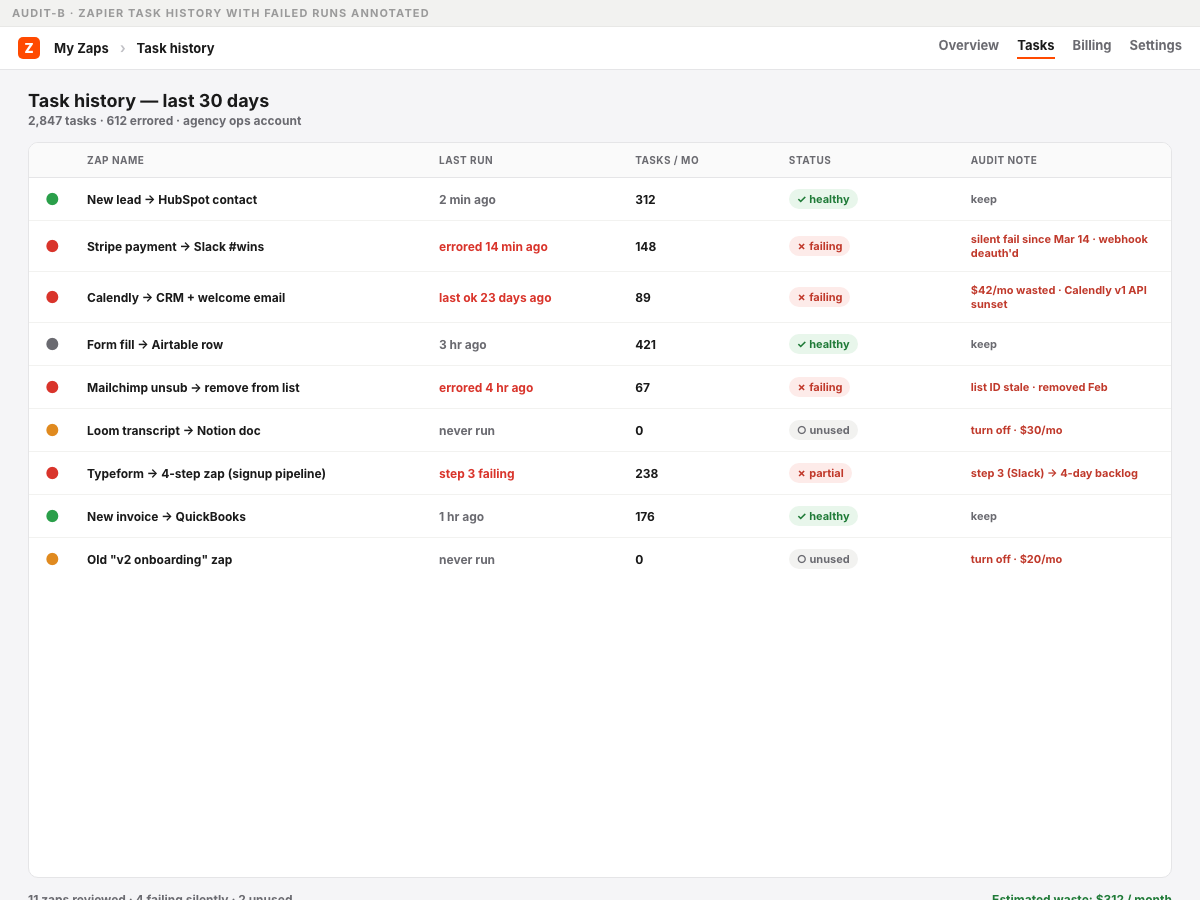Click unused badge in Loom transcript row
Viewport: 1200px width, 900px height.
pos(823,430)
